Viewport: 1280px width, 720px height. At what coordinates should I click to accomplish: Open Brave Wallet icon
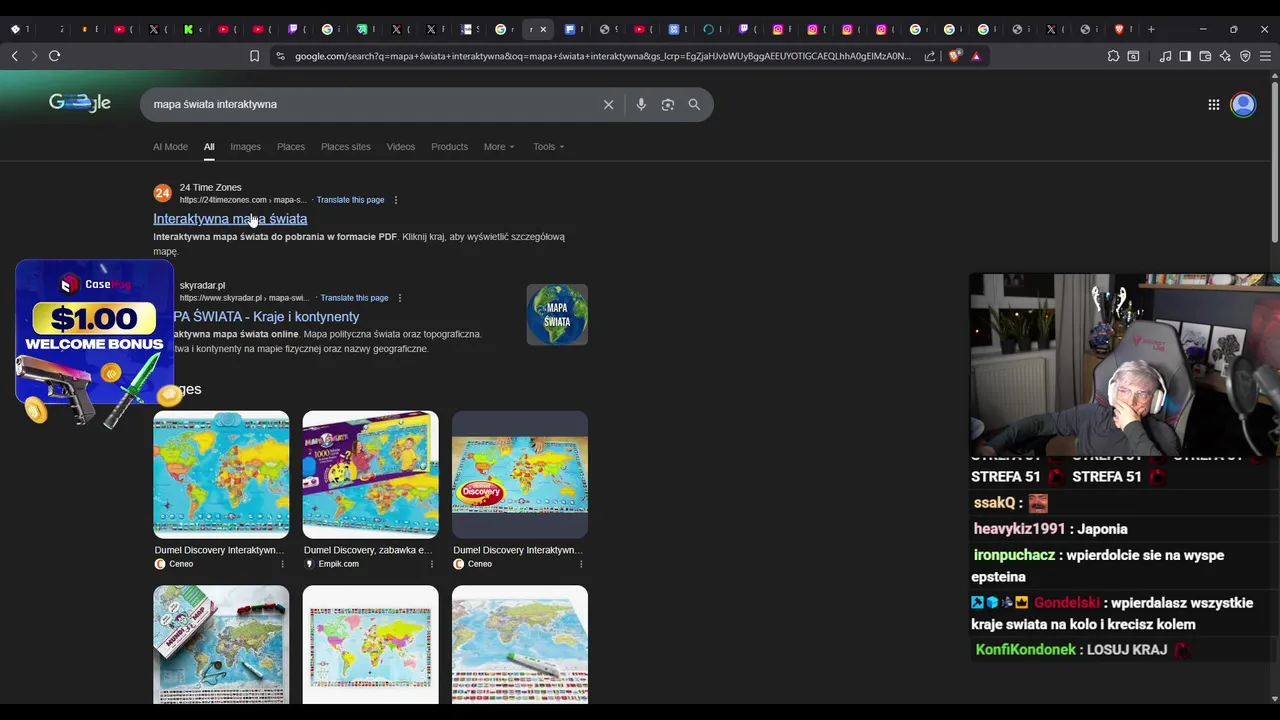(1205, 56)
